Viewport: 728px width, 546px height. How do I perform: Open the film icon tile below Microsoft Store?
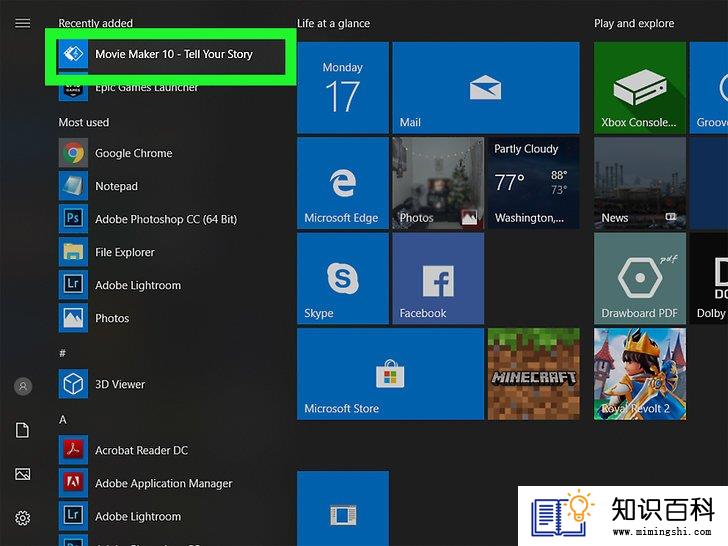pyautogui.click(x=343, y=508)
